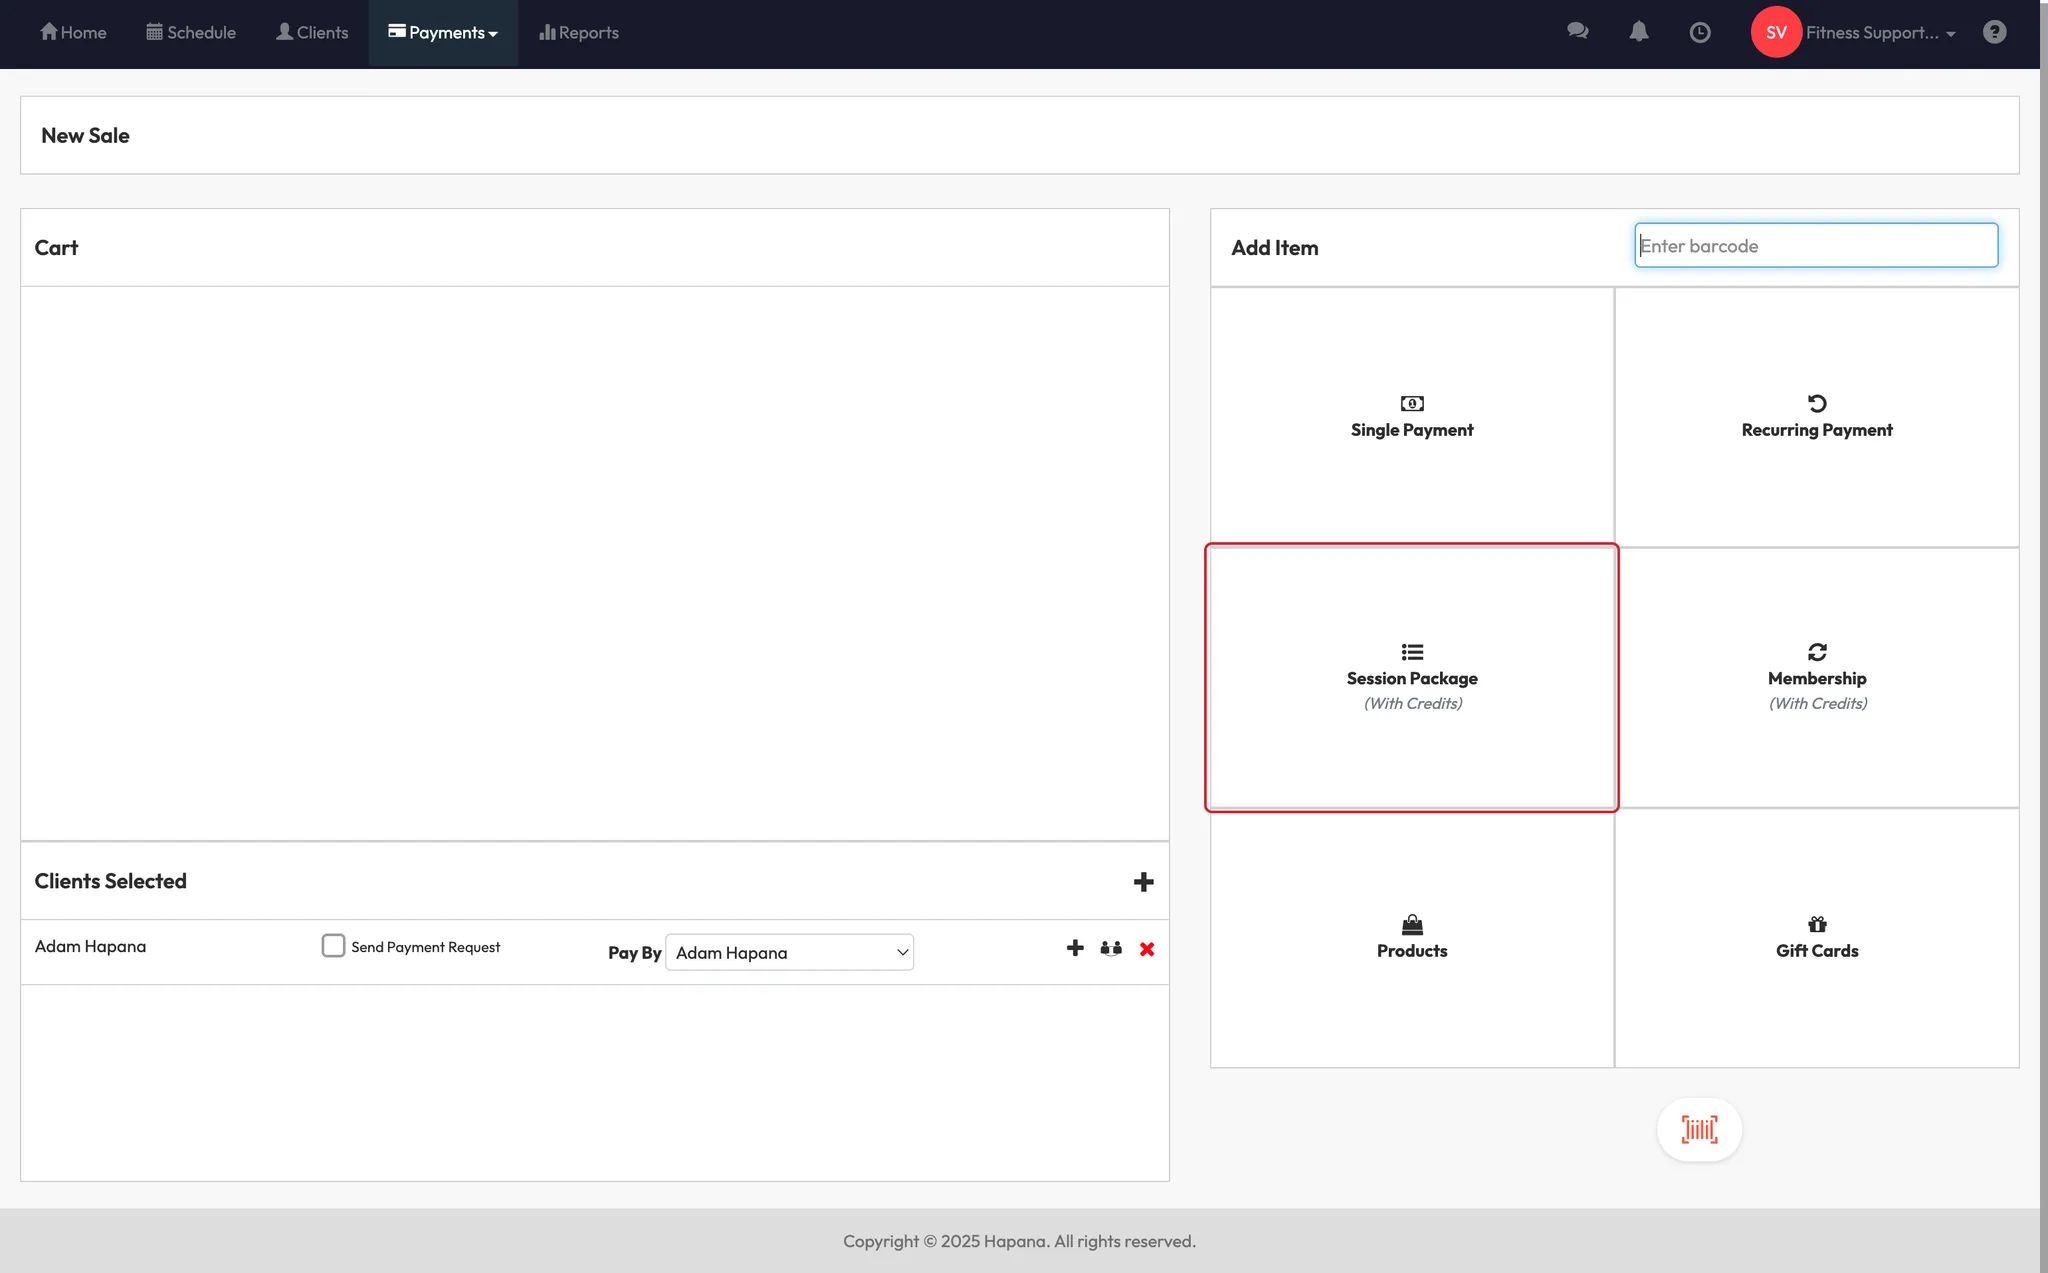Open the Reports menu item
This screenshot has height=1273, width=2048.
579,33
